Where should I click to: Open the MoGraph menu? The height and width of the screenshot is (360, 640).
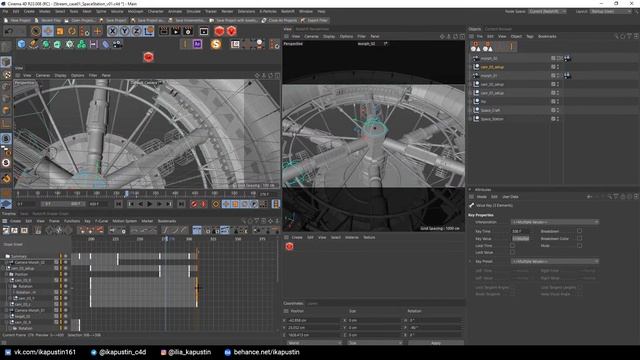click(x=136, y=11)
